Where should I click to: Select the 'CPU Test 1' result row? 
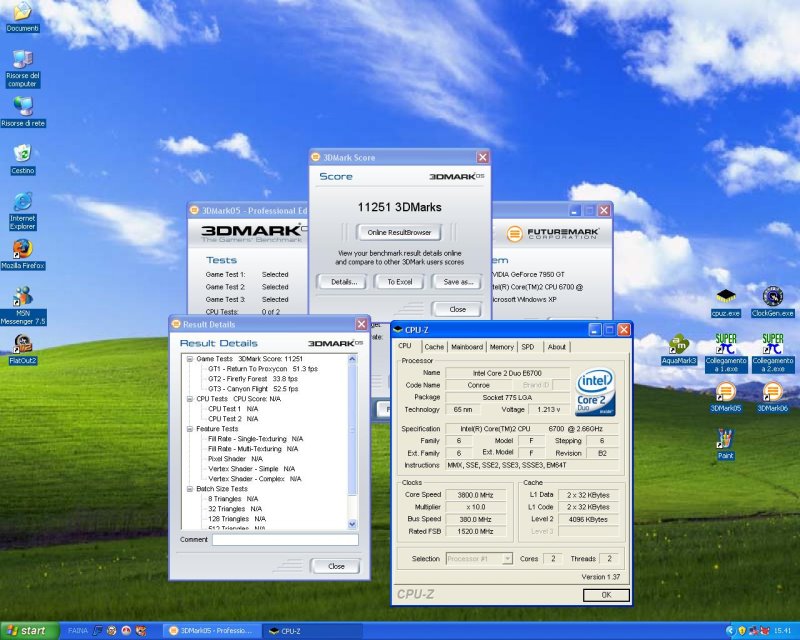[233, 409]
